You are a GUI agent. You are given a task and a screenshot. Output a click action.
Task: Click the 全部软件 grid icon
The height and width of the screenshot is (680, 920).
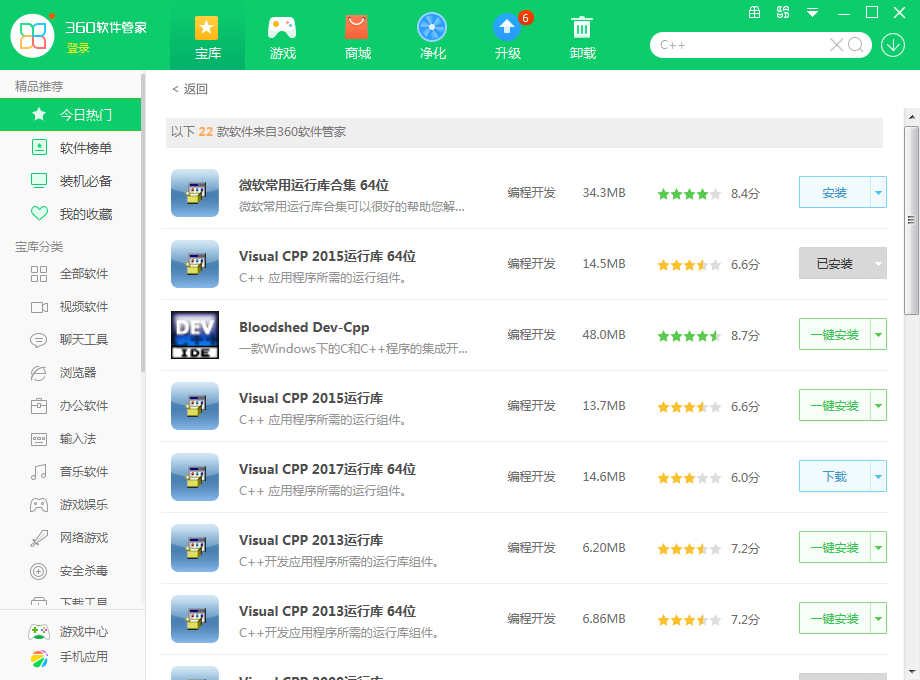pos(39,274)
